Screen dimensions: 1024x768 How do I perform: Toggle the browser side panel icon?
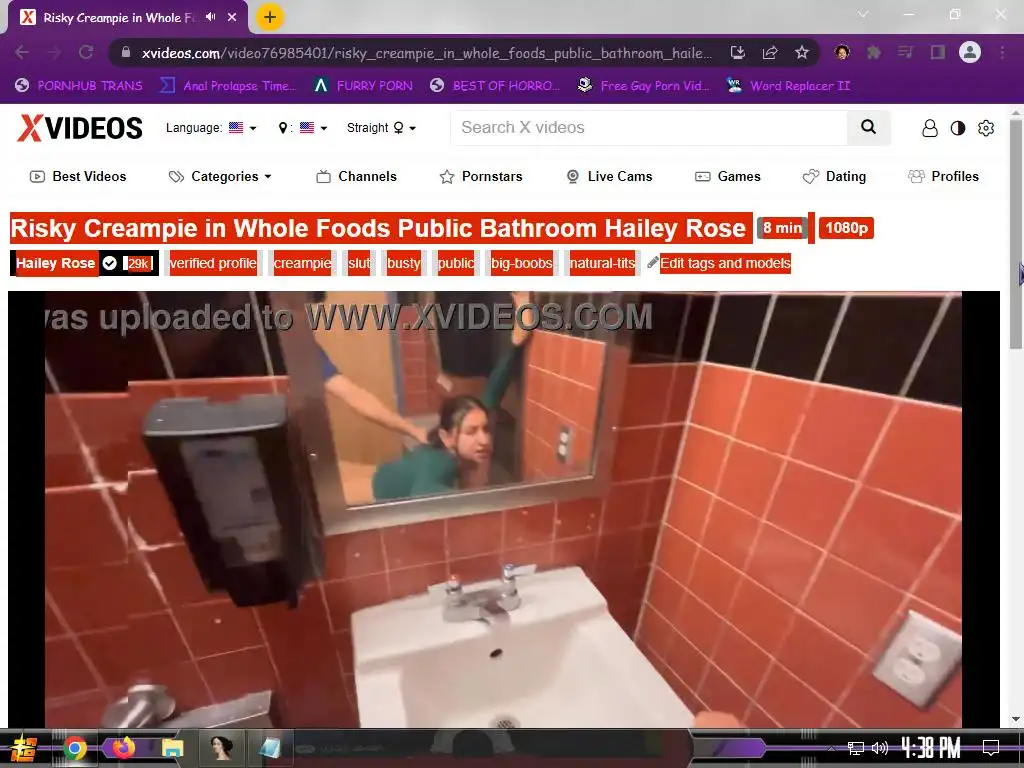click(x=938, y=52)
